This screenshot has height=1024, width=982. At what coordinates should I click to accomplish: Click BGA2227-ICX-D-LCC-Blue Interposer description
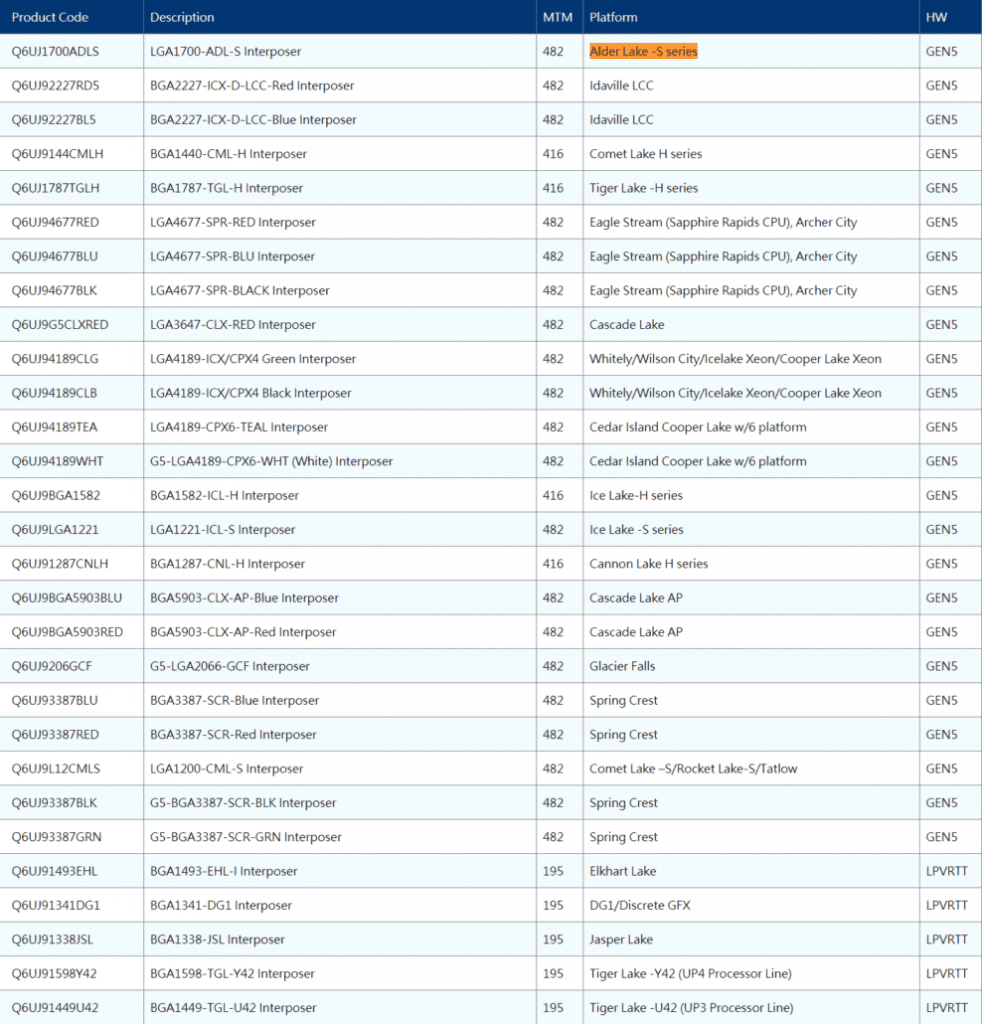click(253, 120)
